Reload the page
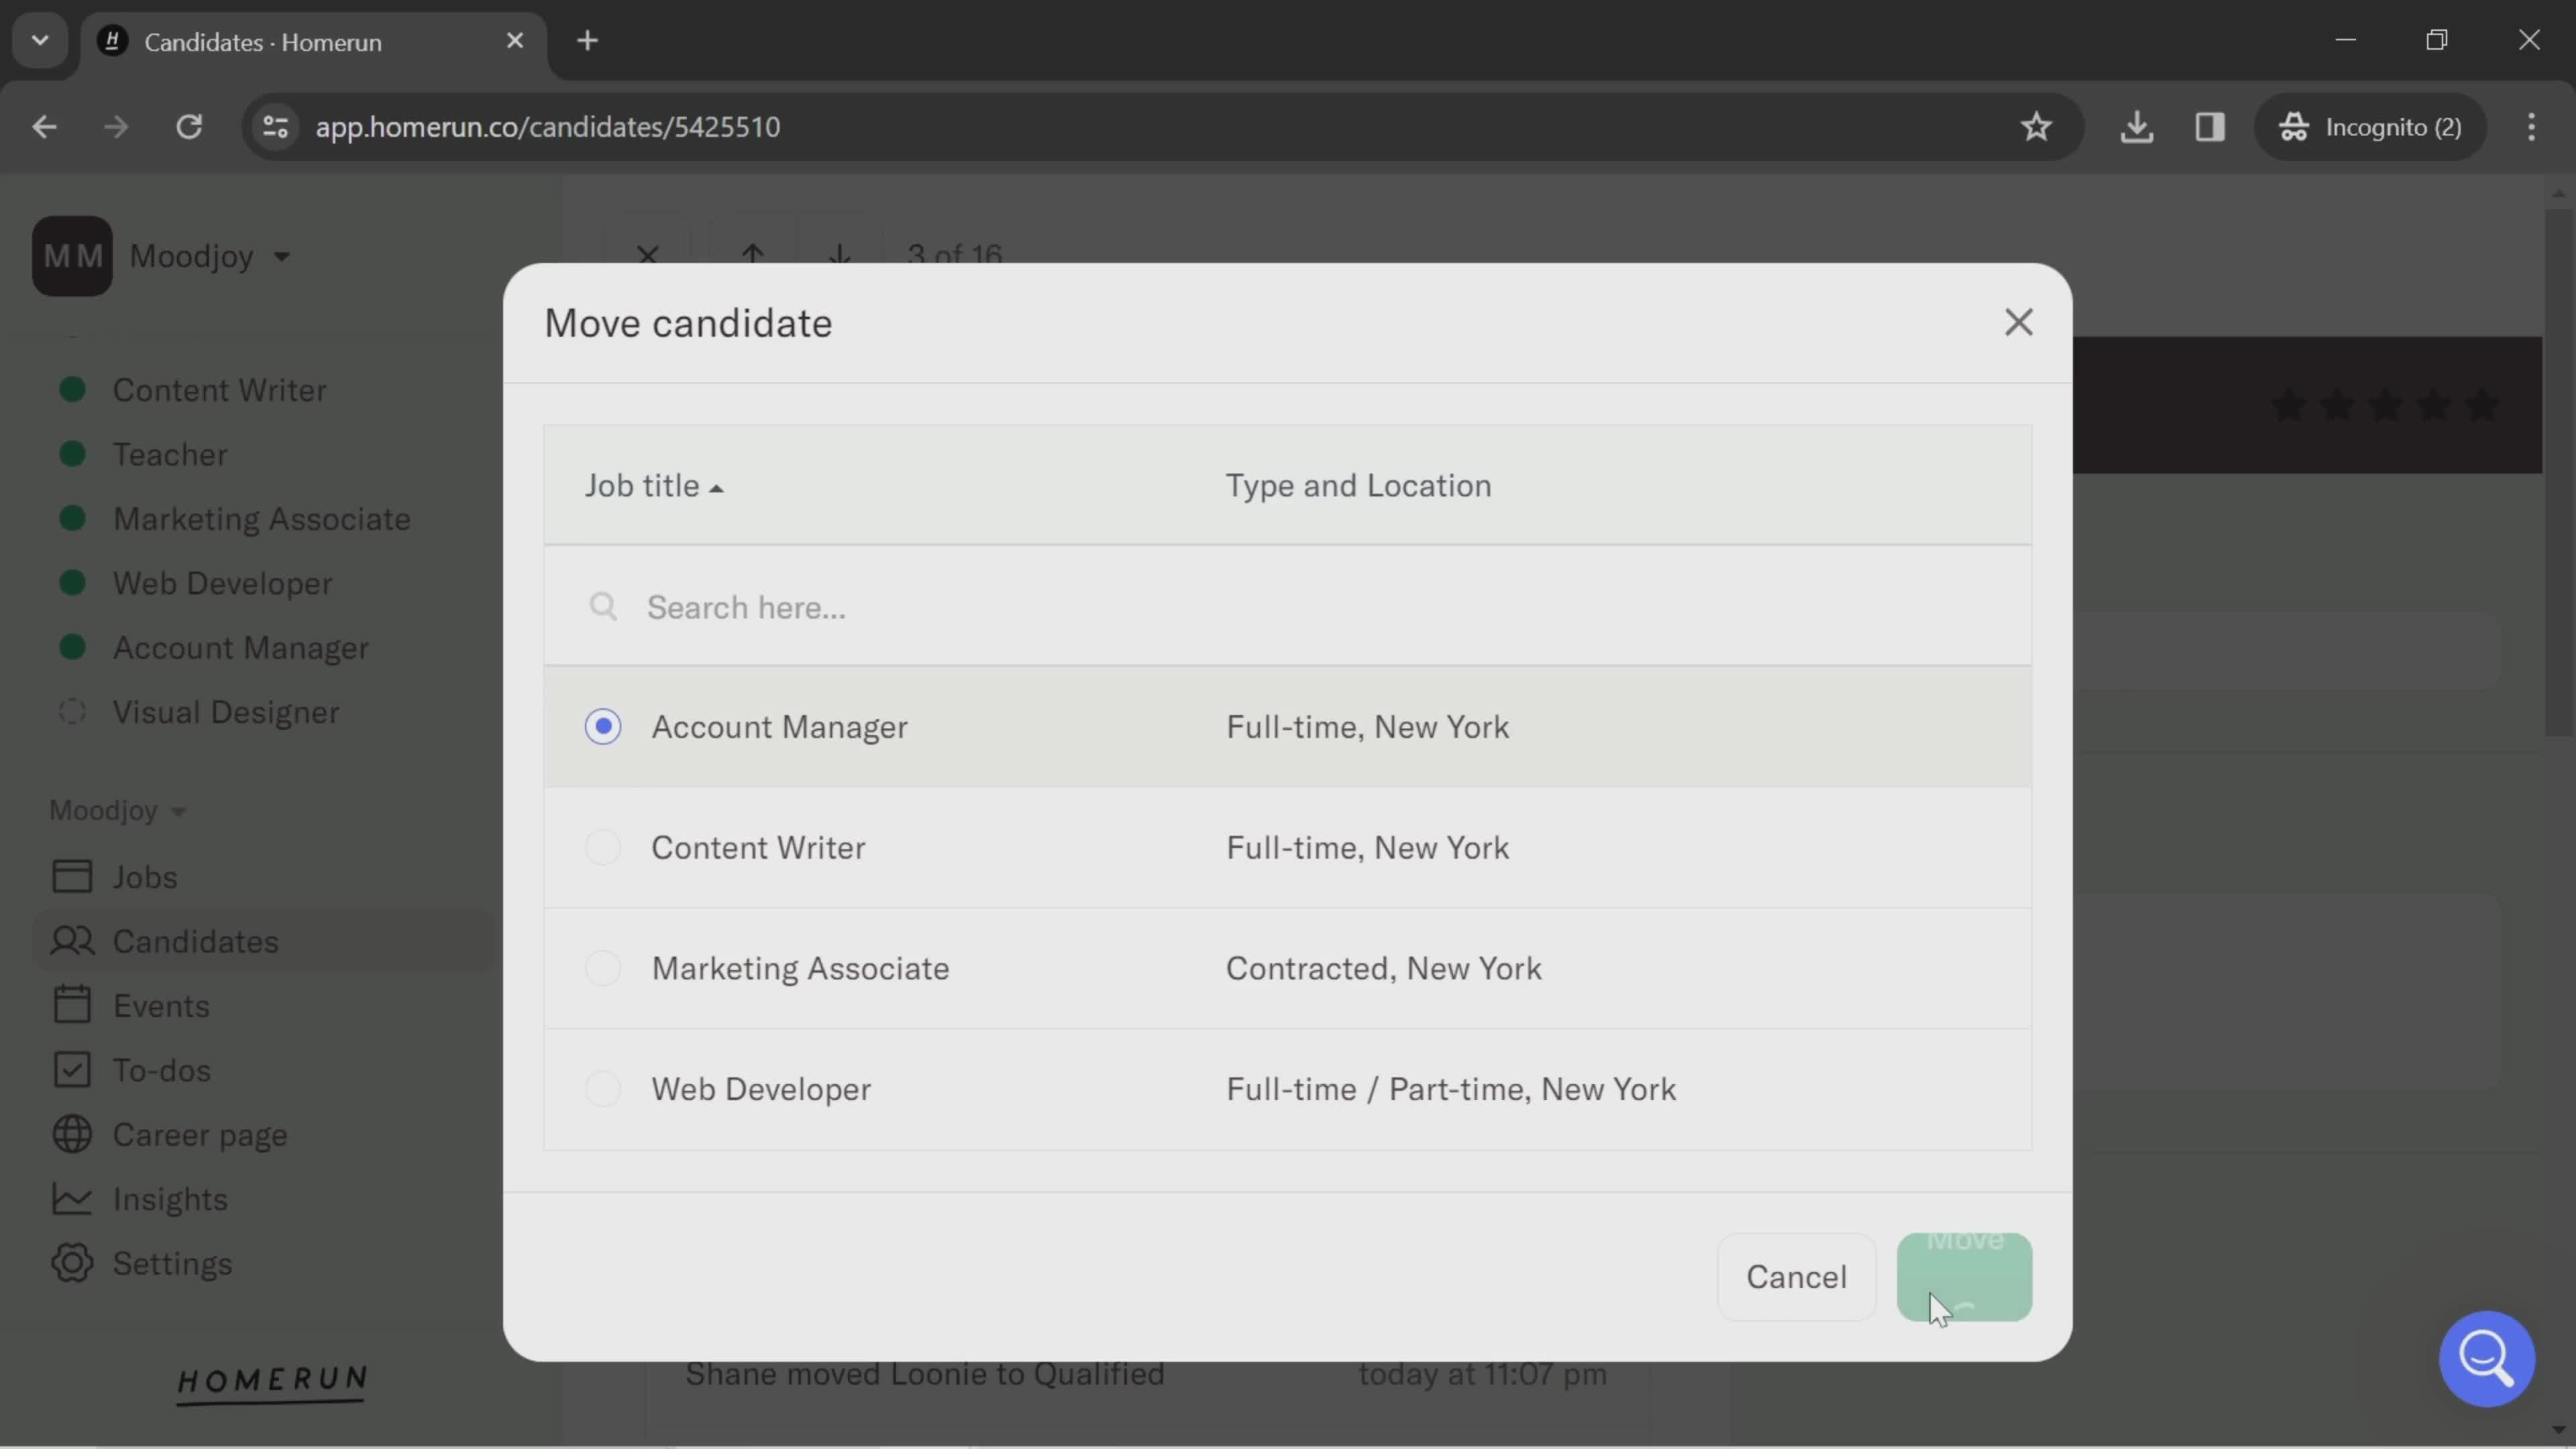The height and width of the screenshot is (1449, 2576). 189,127
